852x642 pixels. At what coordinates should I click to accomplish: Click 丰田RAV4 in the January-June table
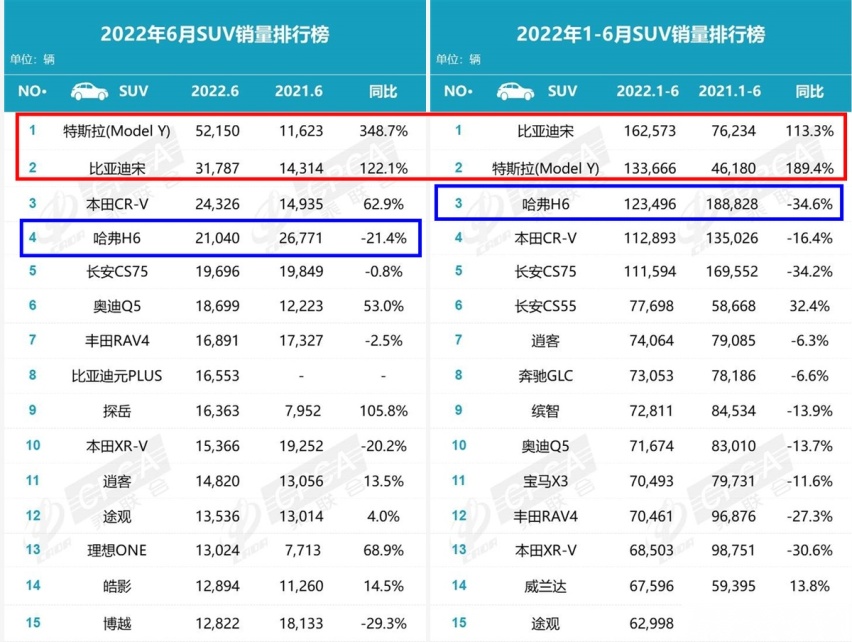tap(545, 516)
